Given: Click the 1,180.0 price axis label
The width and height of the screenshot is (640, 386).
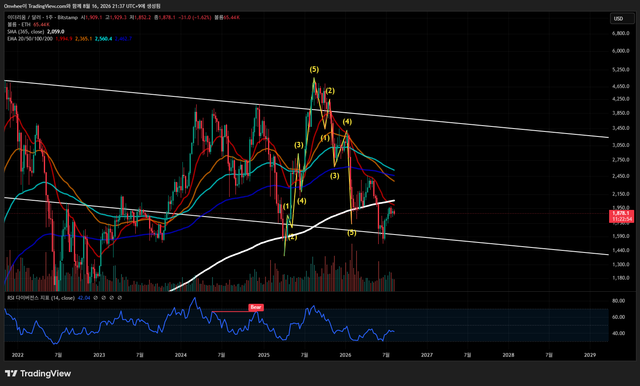Looking at the screenshot, I should tap(620, 278).
